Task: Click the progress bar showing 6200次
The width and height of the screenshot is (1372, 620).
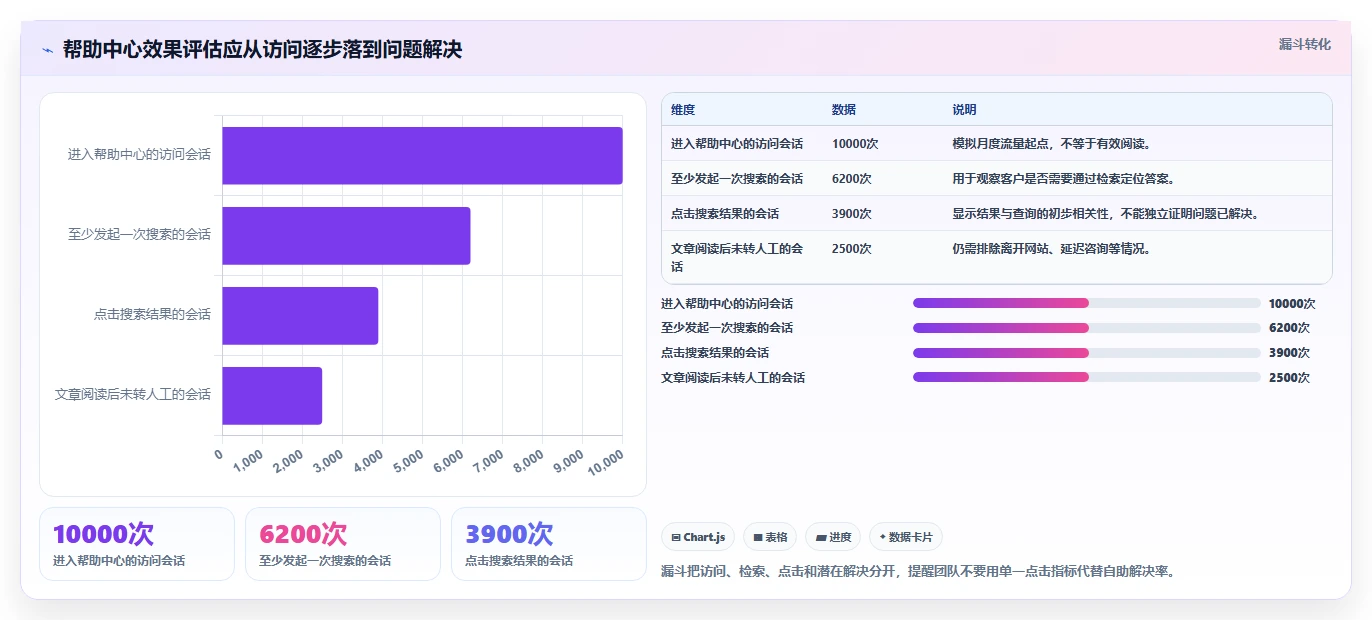Action: click(1087, 328)
